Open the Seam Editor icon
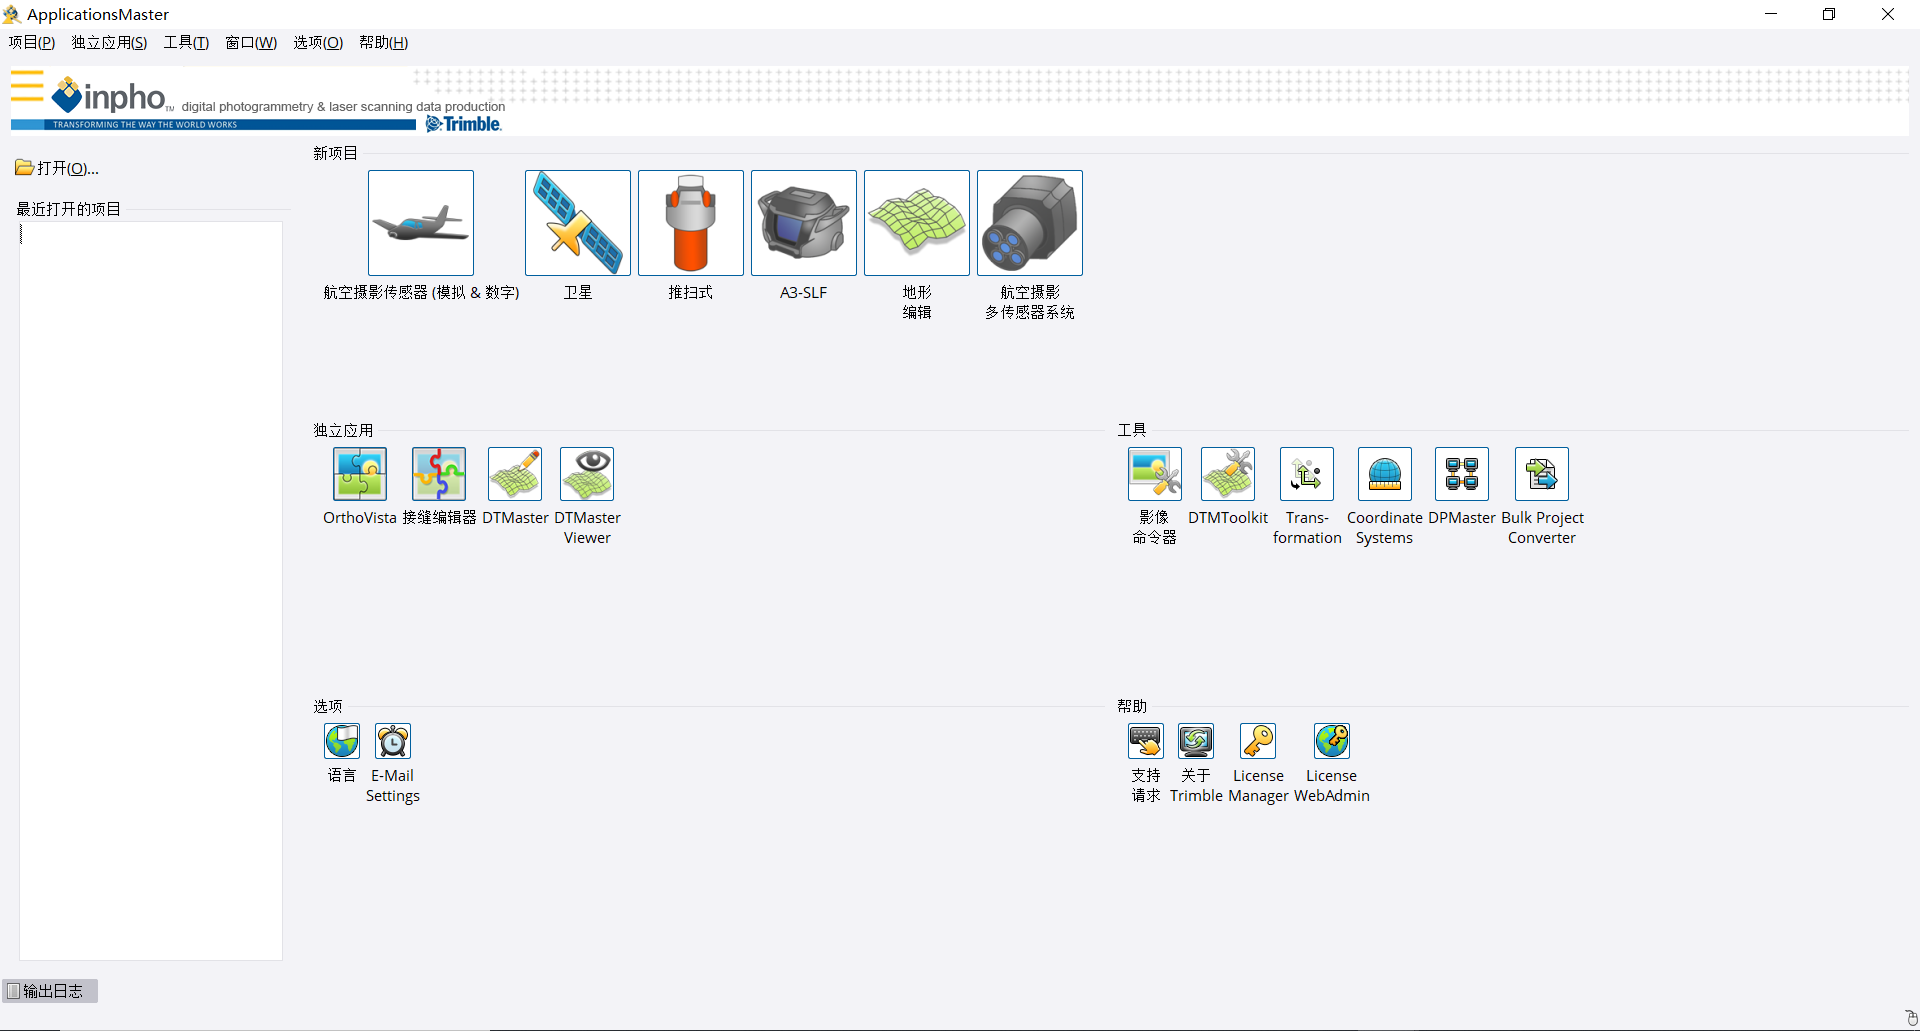The width and height of the screenshot is (1920, 1031). (439, 474)
